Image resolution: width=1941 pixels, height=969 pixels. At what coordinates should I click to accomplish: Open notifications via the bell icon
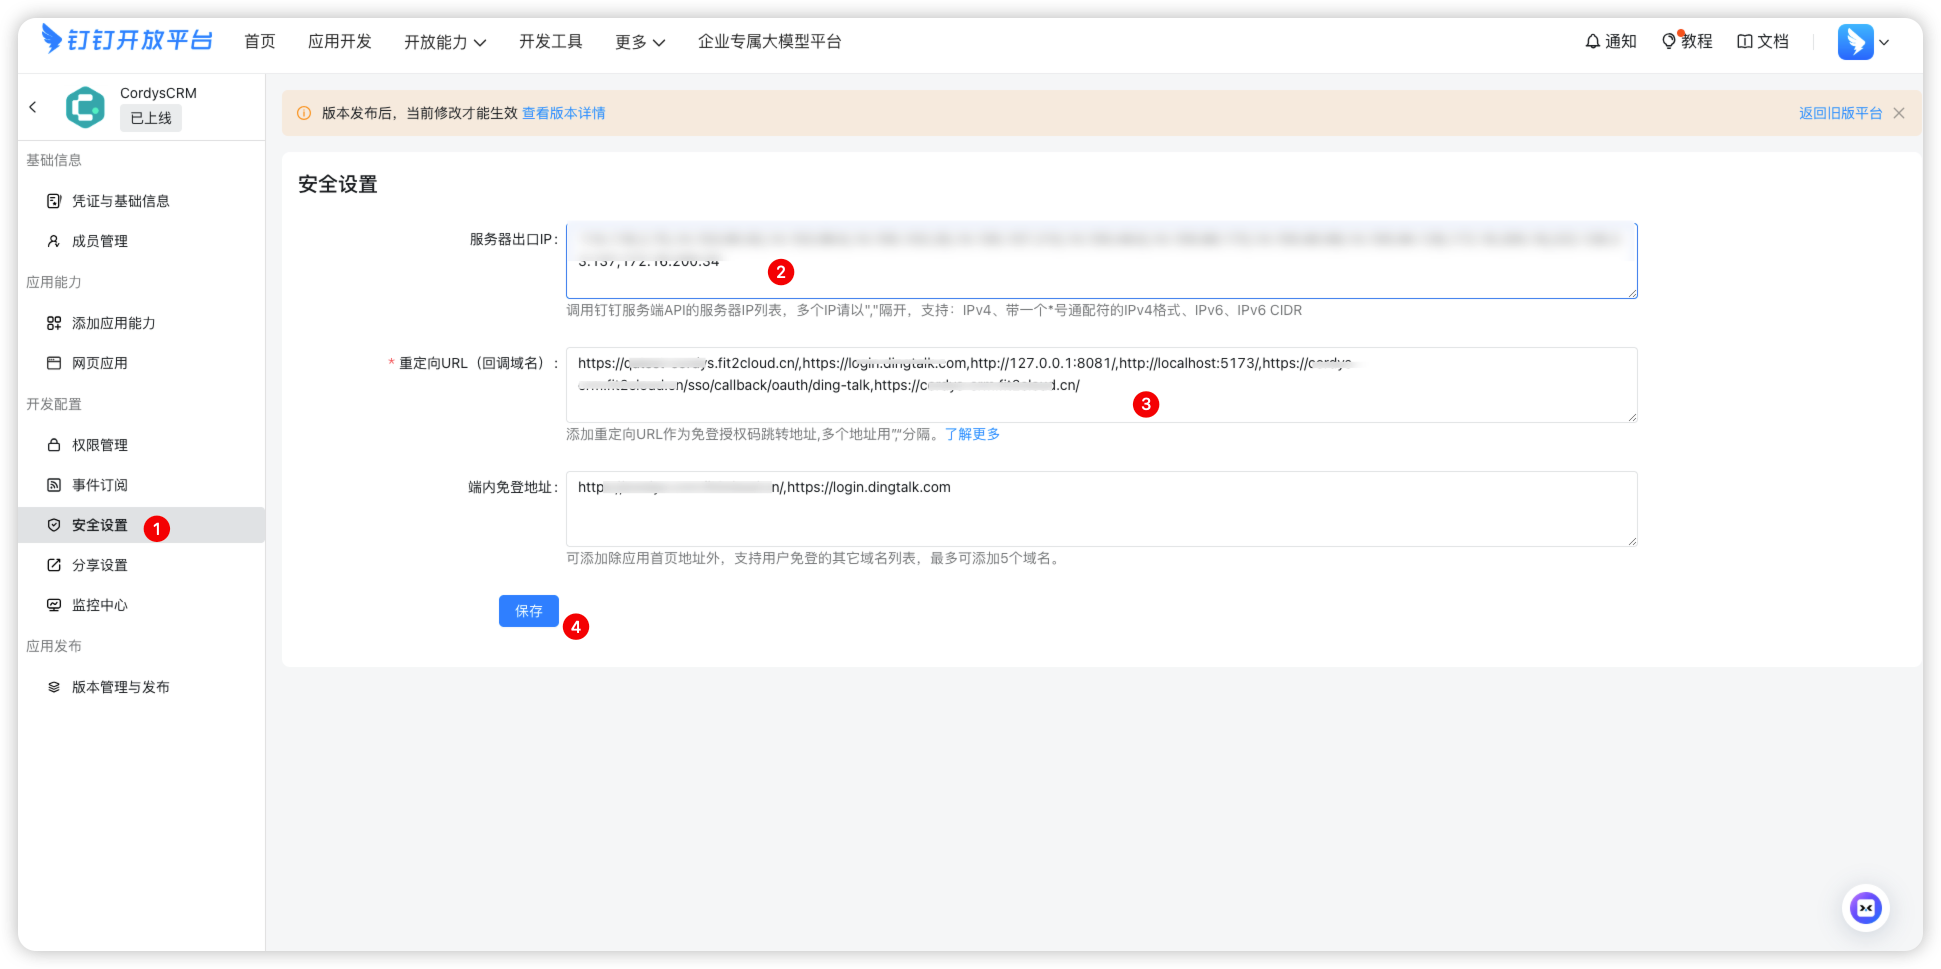click(1592, 41)
